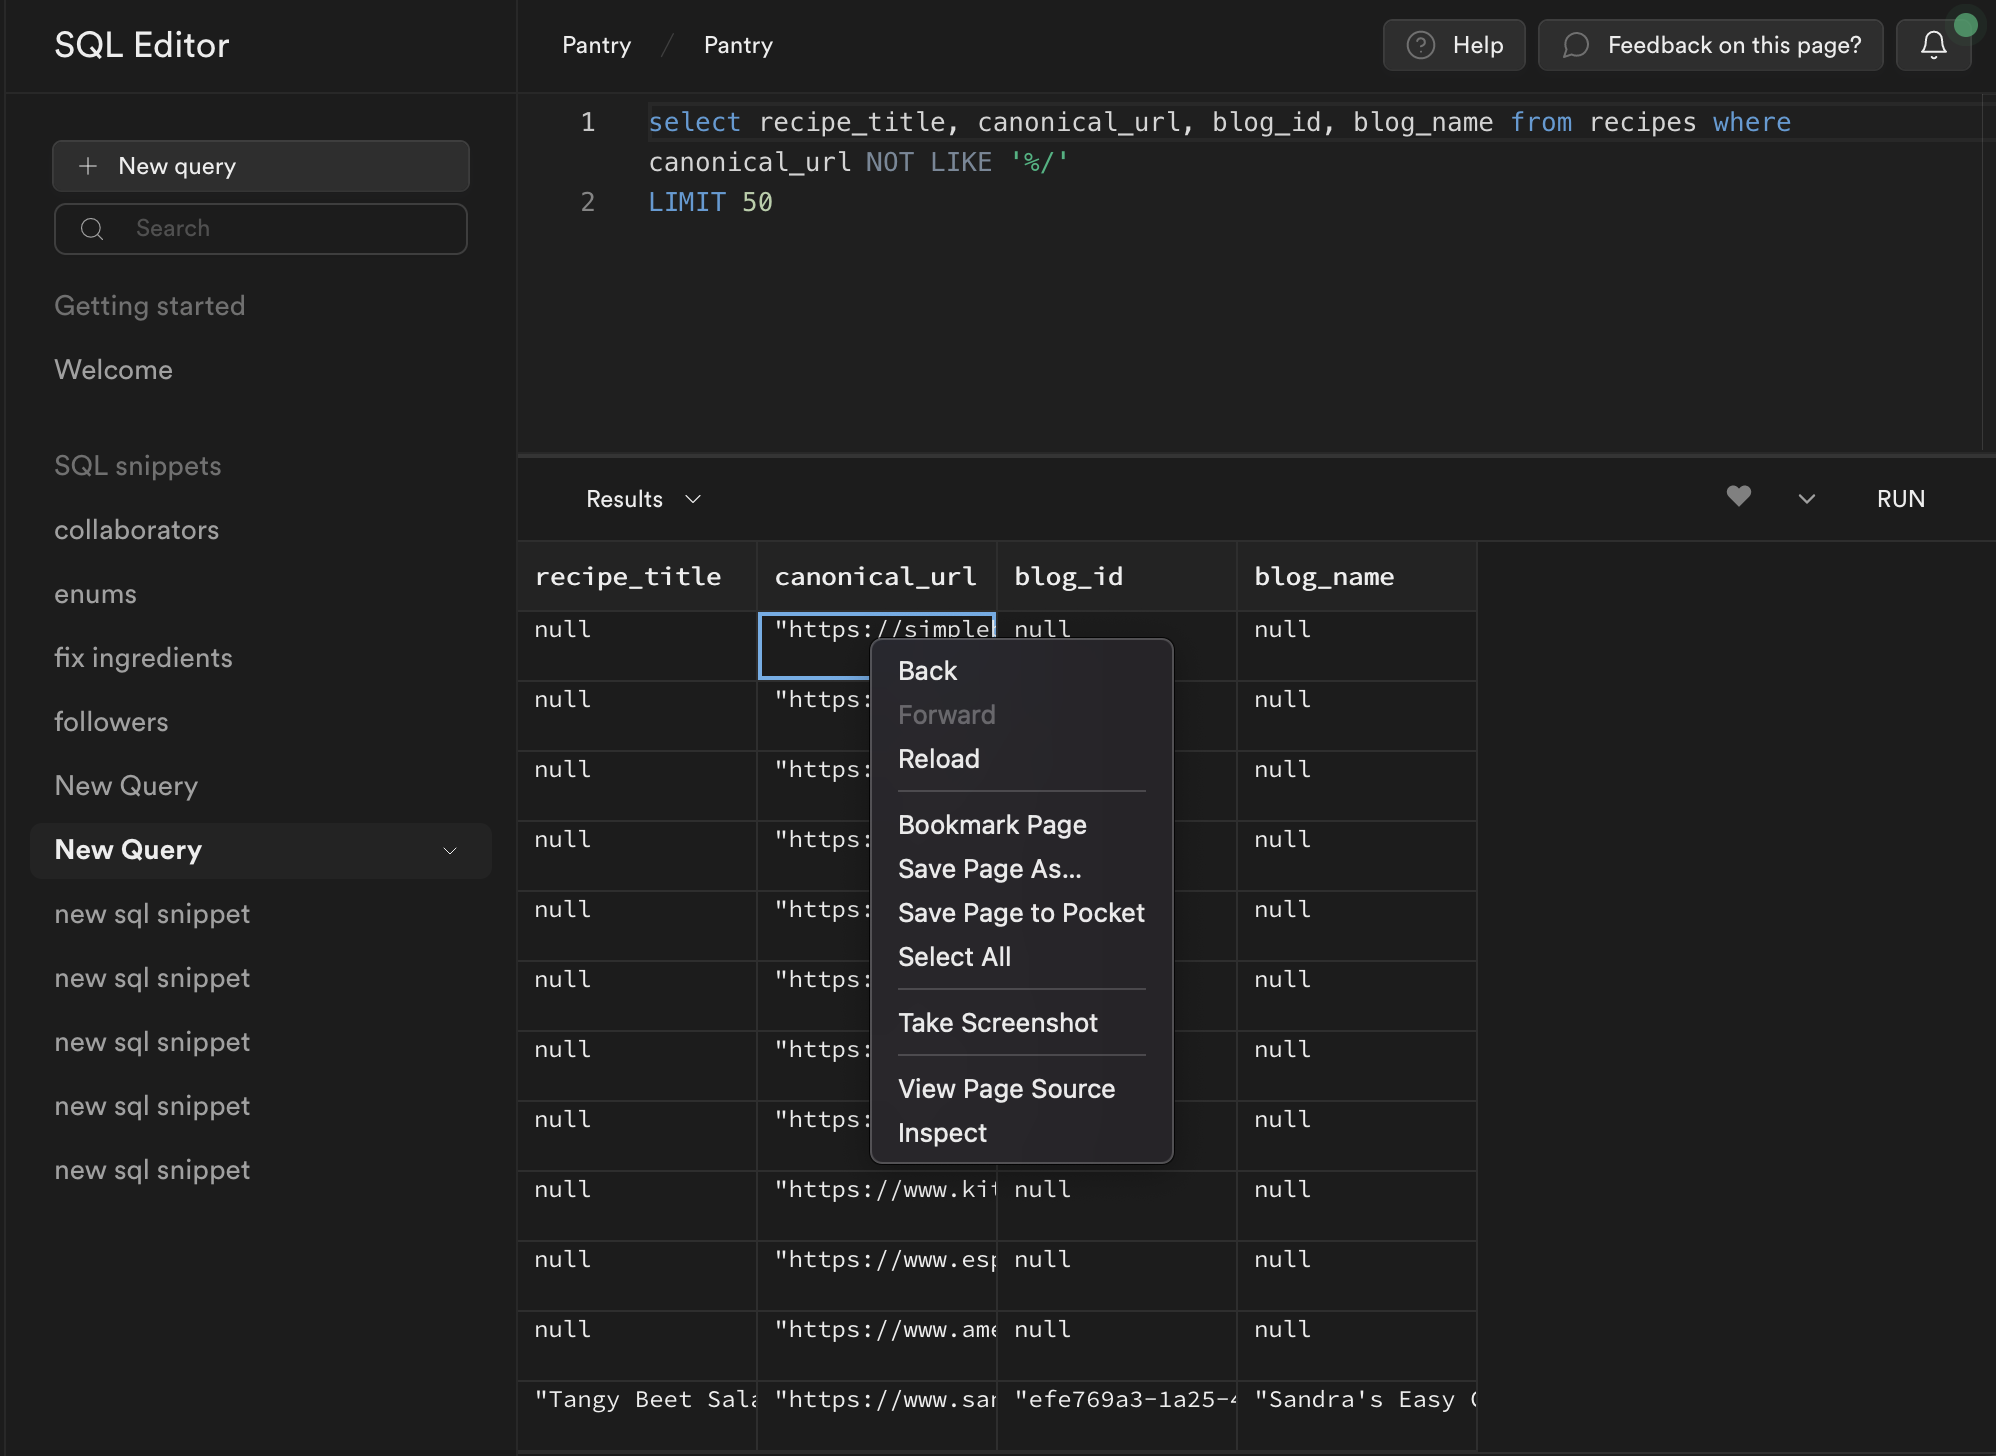Expand the Results view dropdown
1996x1456 pixels.
click(x=693, y=498)
